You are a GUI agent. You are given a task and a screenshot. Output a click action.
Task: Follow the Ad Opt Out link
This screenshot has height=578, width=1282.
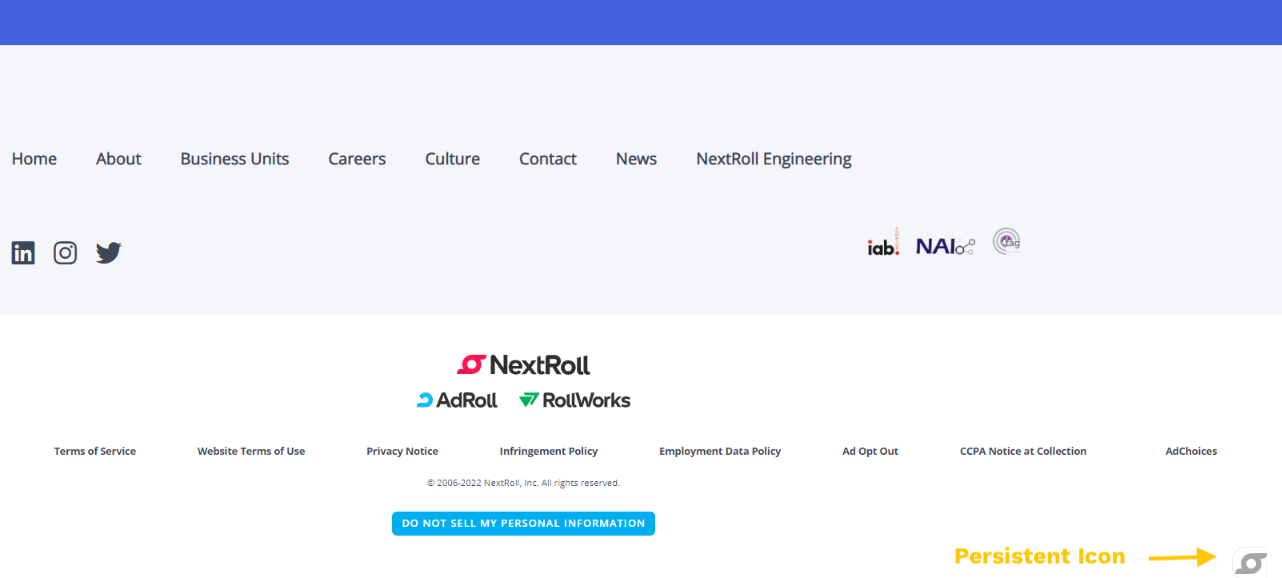[870, 451]
